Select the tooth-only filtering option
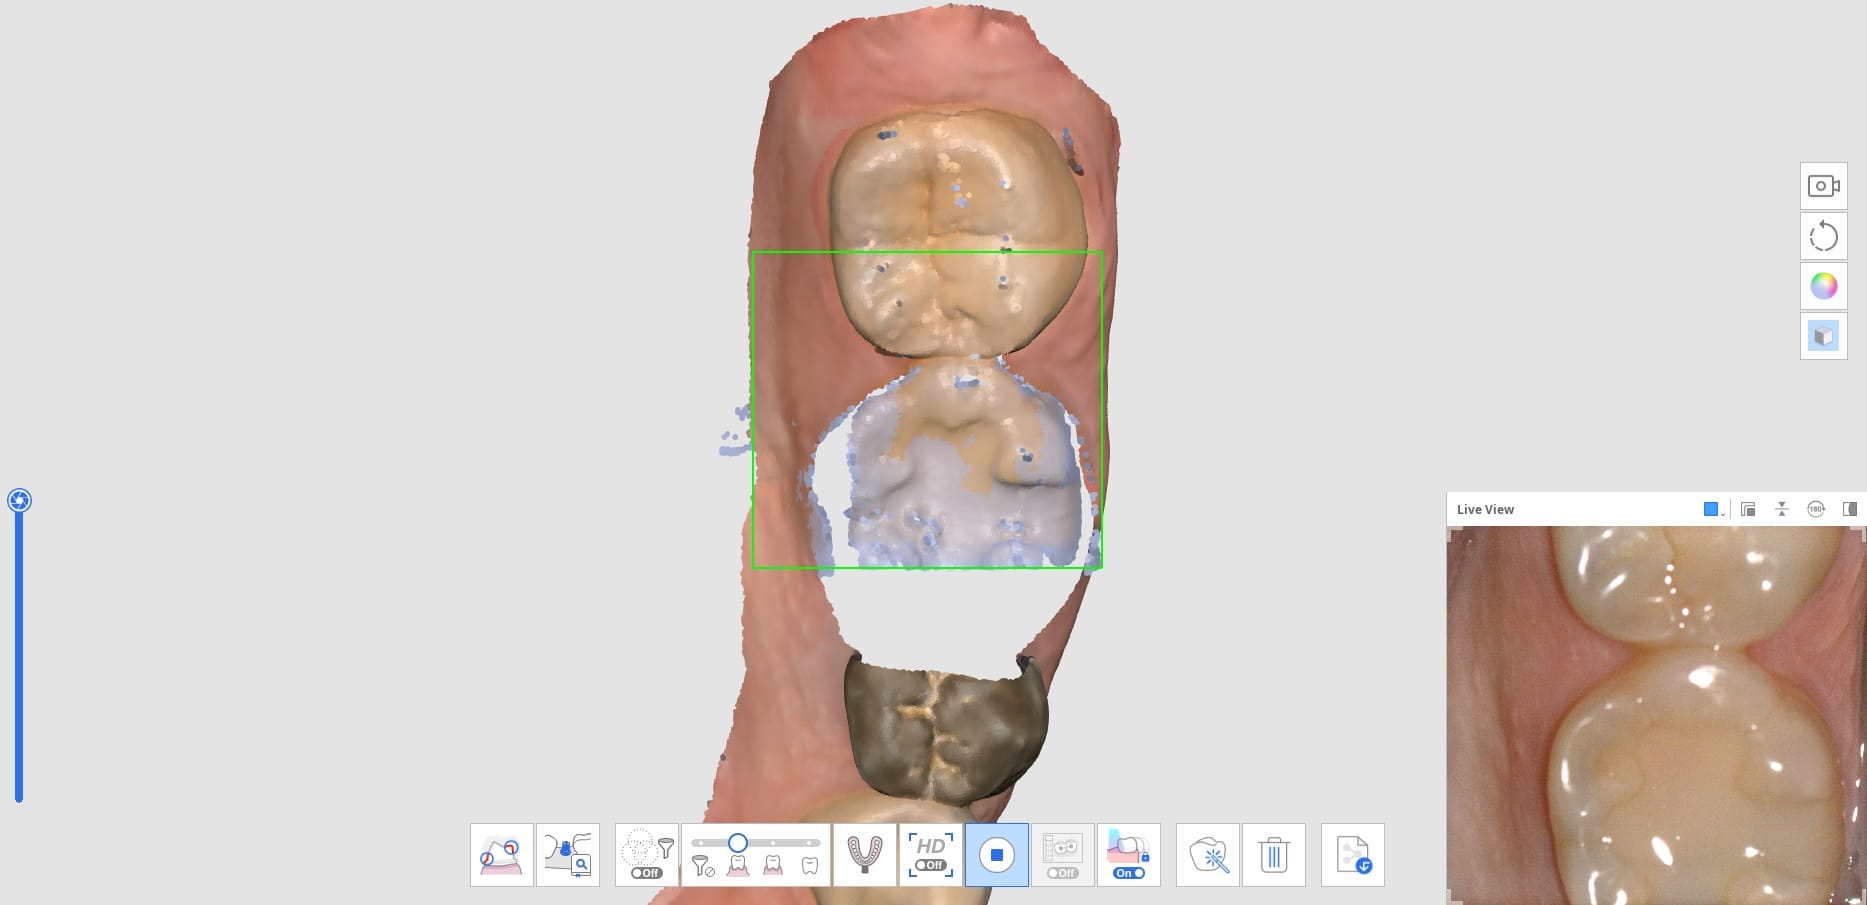This screenshot has width=1867, height=905. pyautogui.click(x=810, y=866)
